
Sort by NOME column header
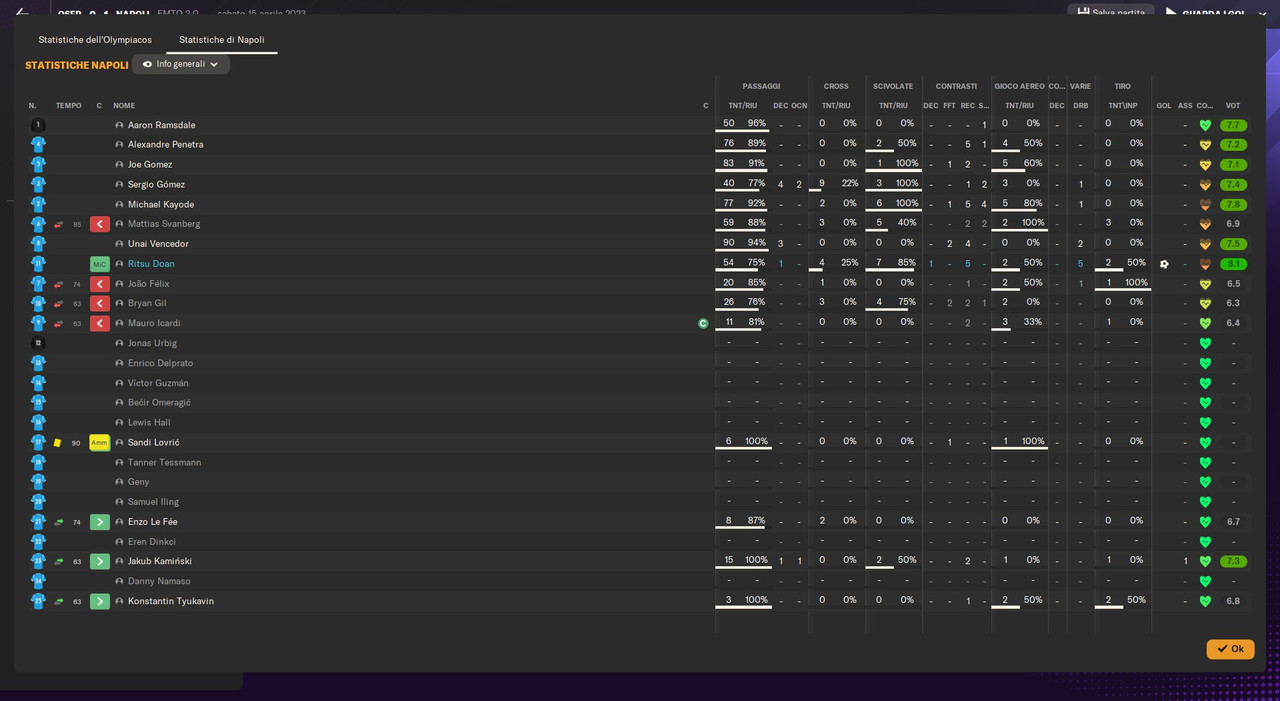124,105
